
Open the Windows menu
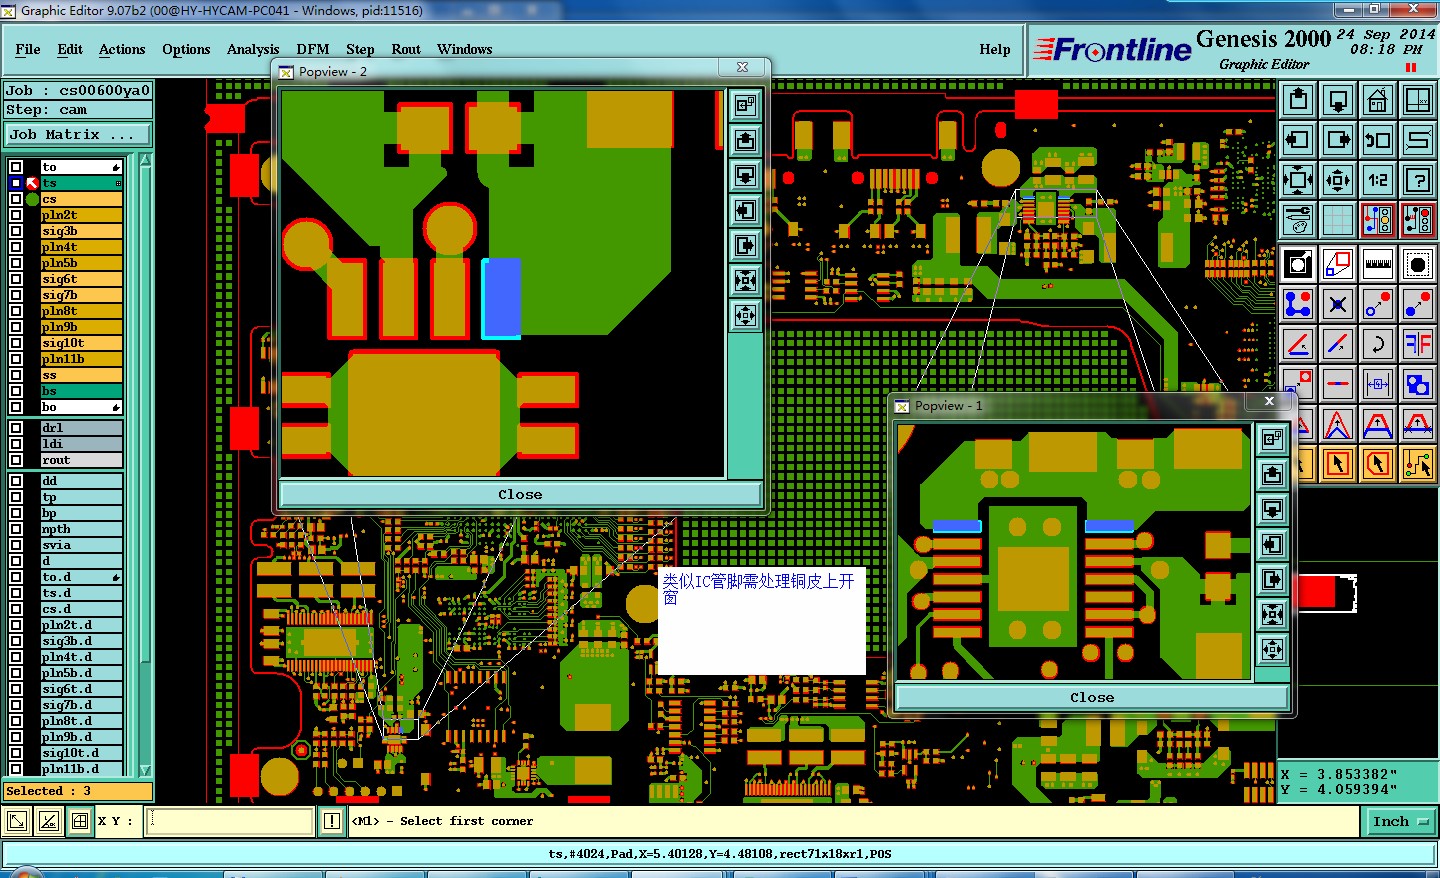point(465,49)
